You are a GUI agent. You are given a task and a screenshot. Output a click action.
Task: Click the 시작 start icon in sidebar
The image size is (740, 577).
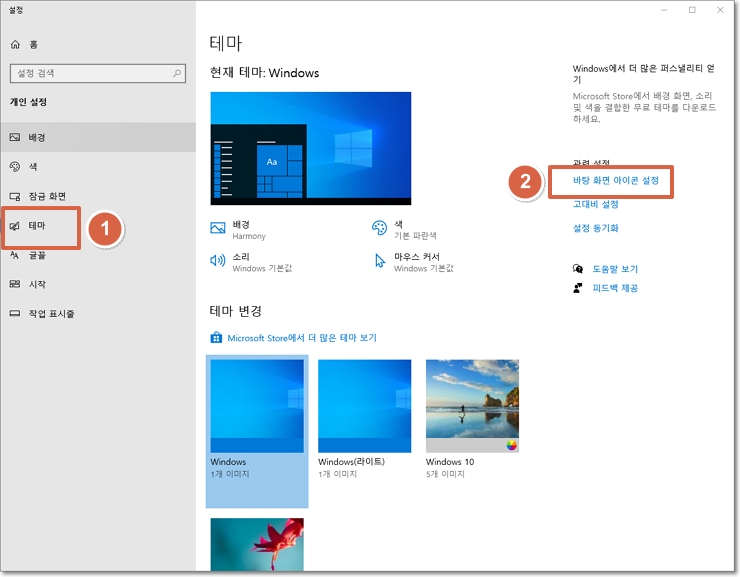coord(15,284)
